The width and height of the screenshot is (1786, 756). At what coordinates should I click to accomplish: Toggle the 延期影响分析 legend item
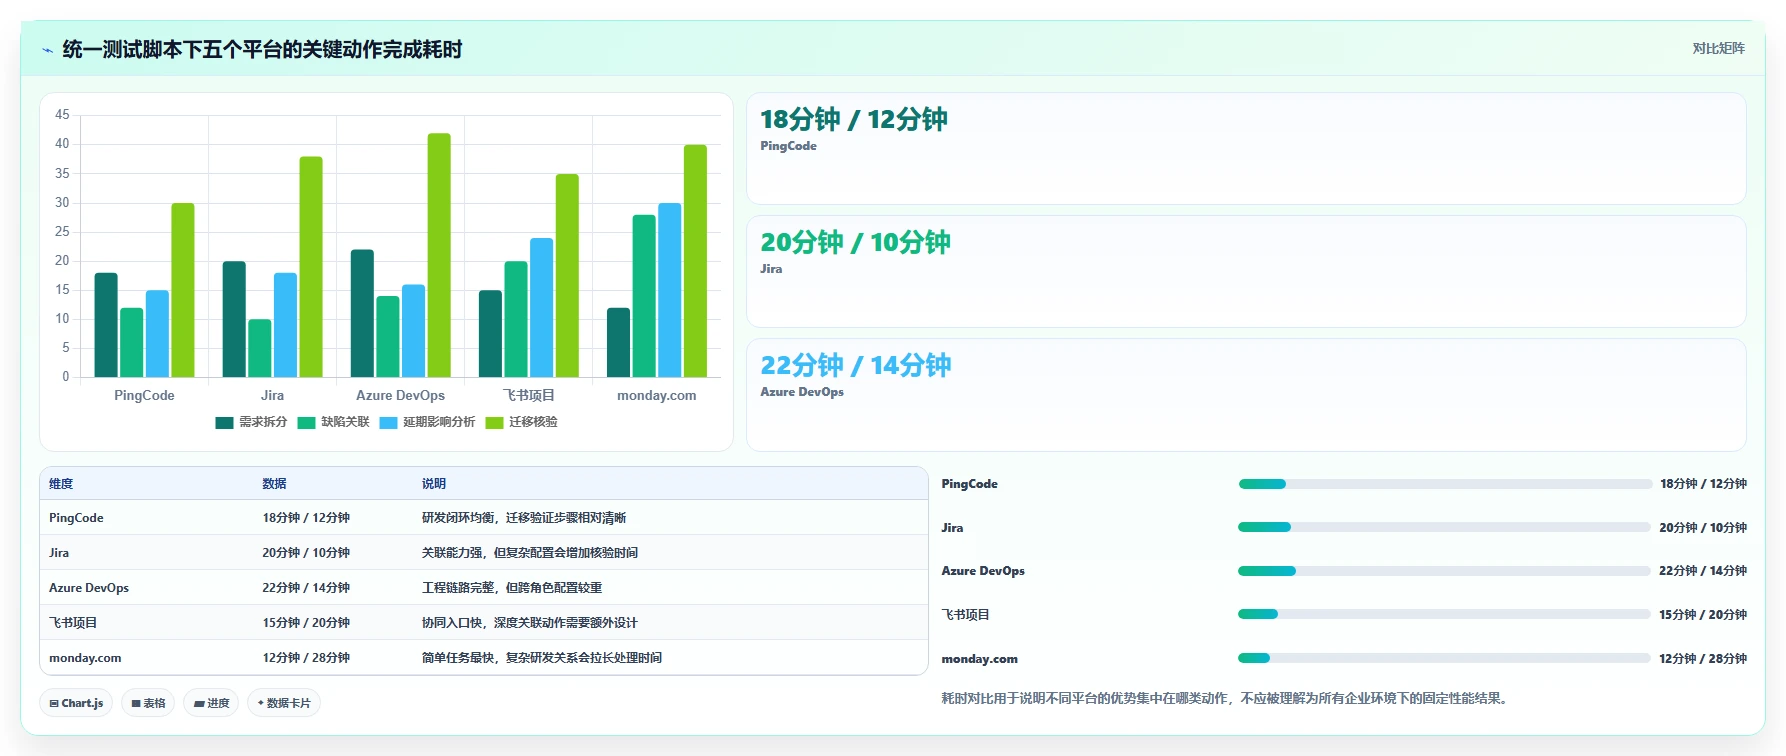[x=427, y=422]
